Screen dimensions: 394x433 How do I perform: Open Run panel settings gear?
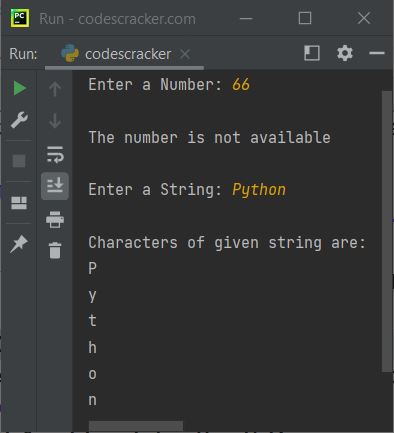point(345,53)
